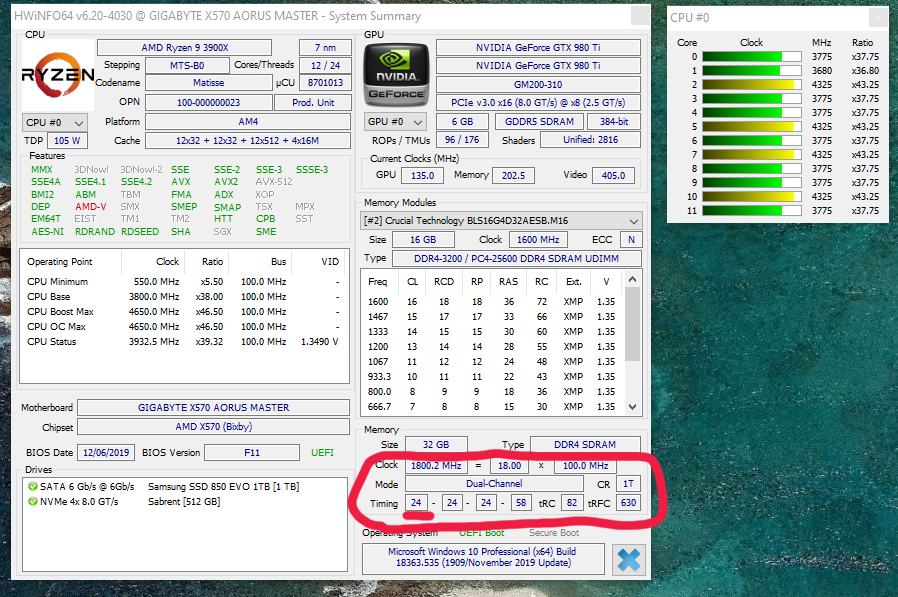Click the GPU memory clock 202.5 field

click(x=513, y=175)
